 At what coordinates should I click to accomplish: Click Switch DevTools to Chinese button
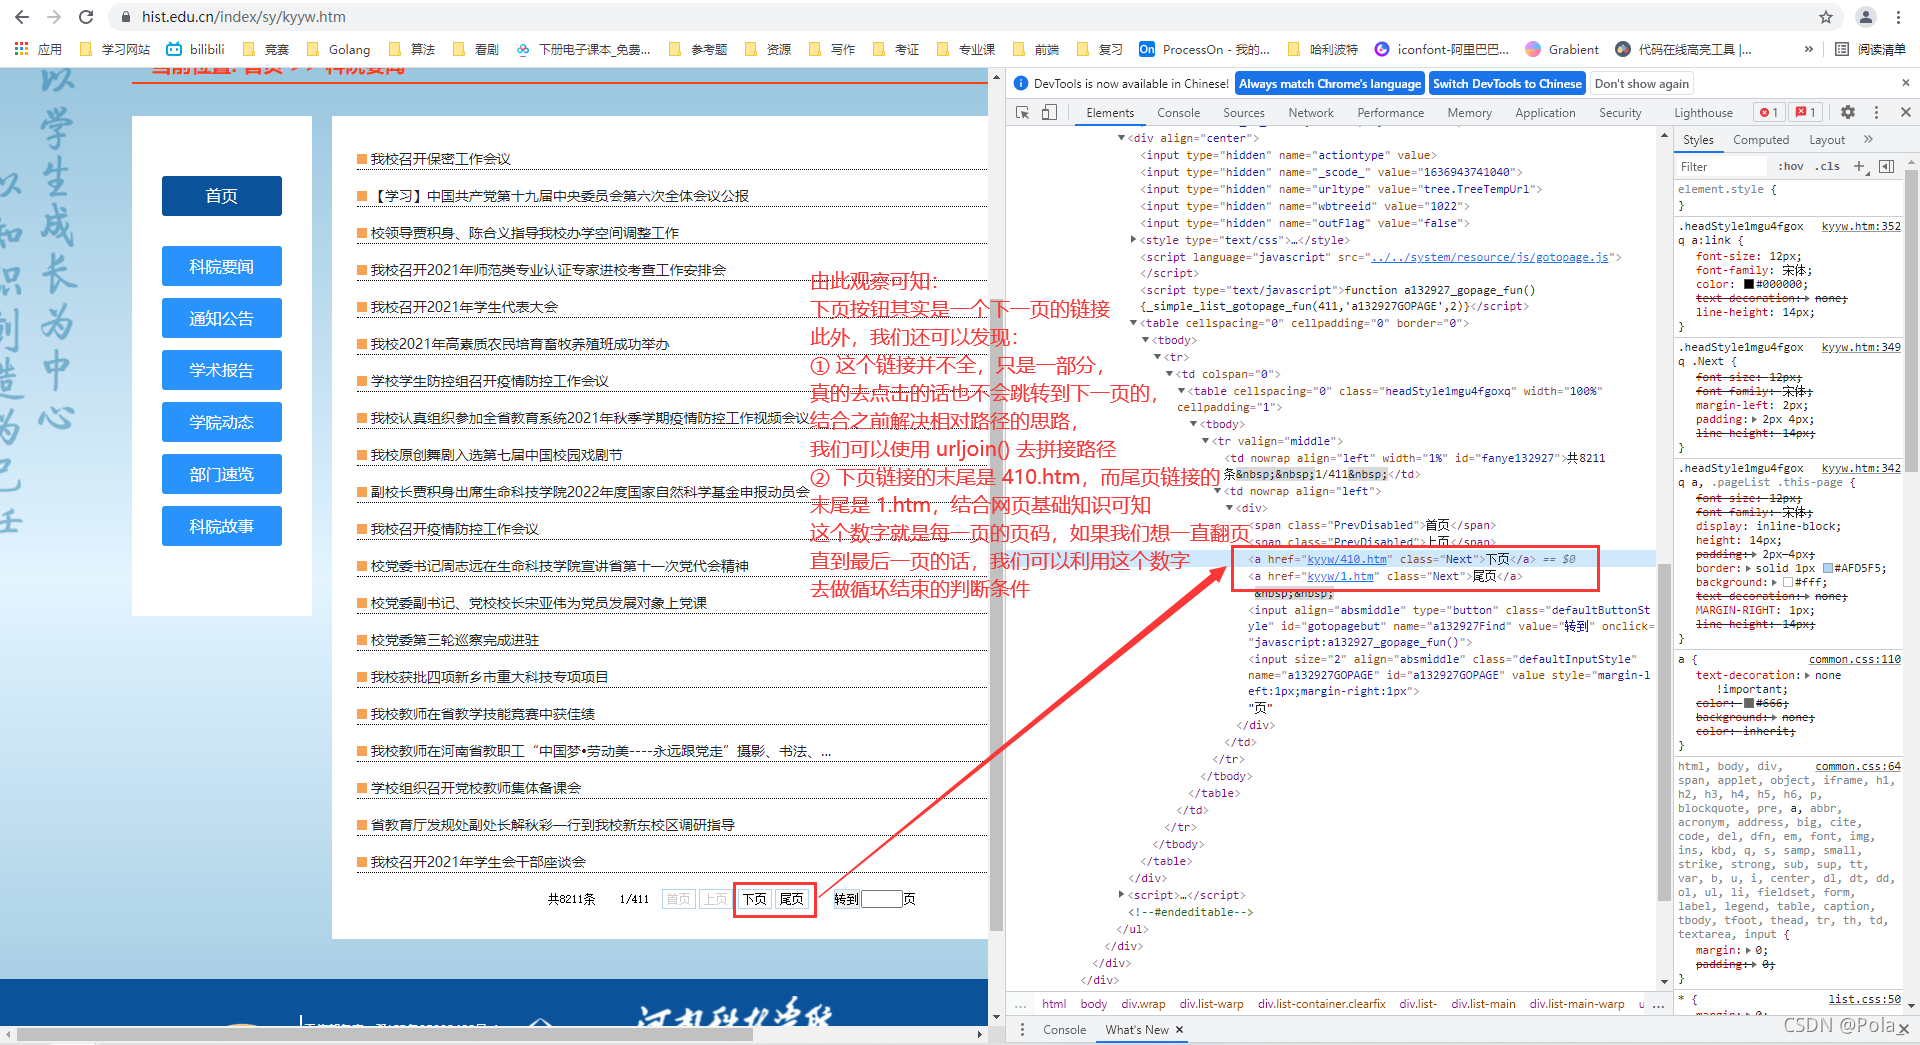pyautogui.click(x=1507, y=84)
